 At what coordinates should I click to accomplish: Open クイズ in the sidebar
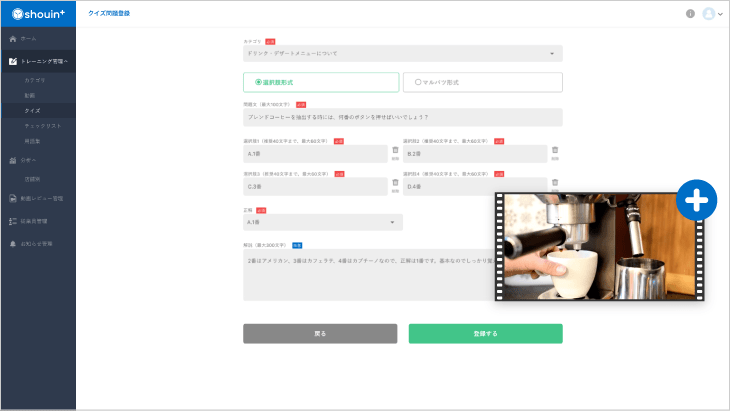(33, 110)
